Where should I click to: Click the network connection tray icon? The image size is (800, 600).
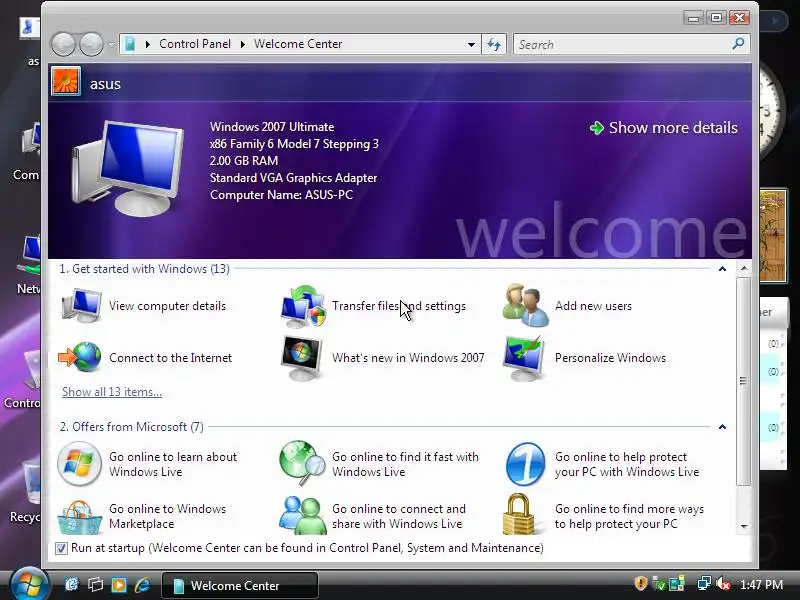pos(704,584)
